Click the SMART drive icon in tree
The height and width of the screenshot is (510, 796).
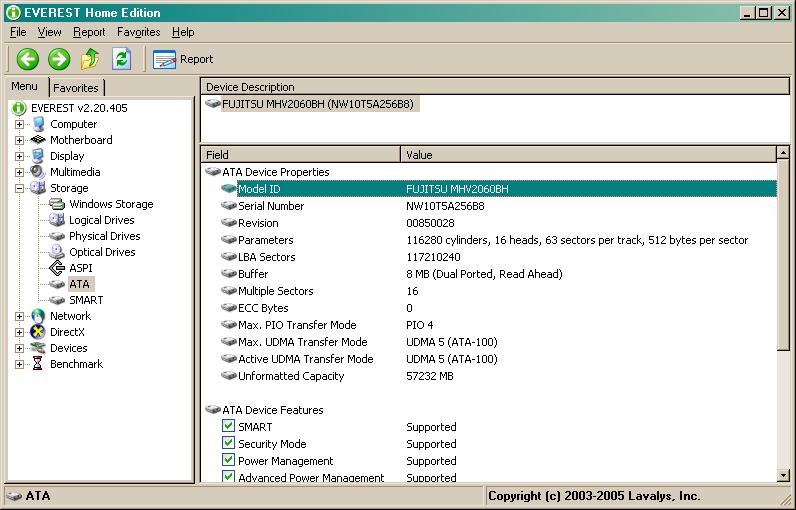tap(57, 300)
